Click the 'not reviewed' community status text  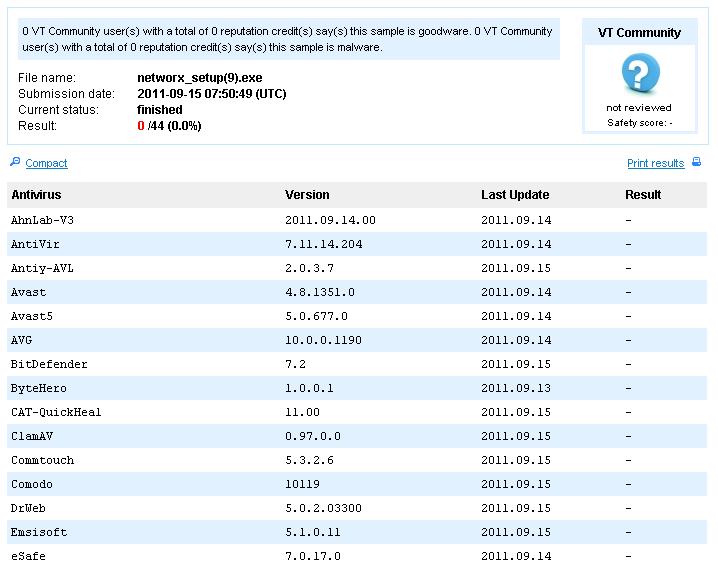(x=639, y=107)
